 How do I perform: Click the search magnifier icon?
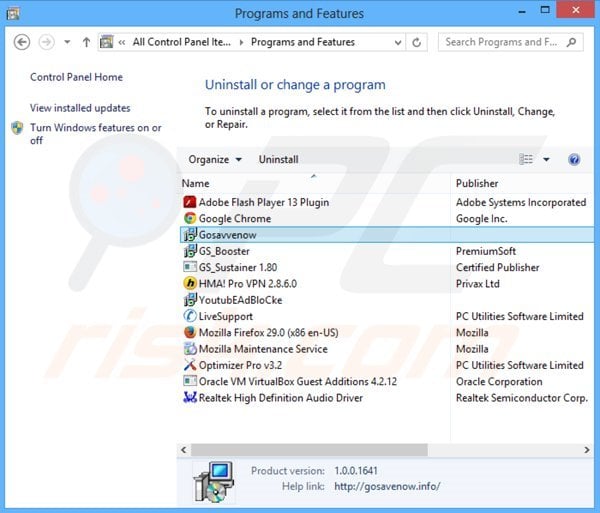click(x=572, y=42)
